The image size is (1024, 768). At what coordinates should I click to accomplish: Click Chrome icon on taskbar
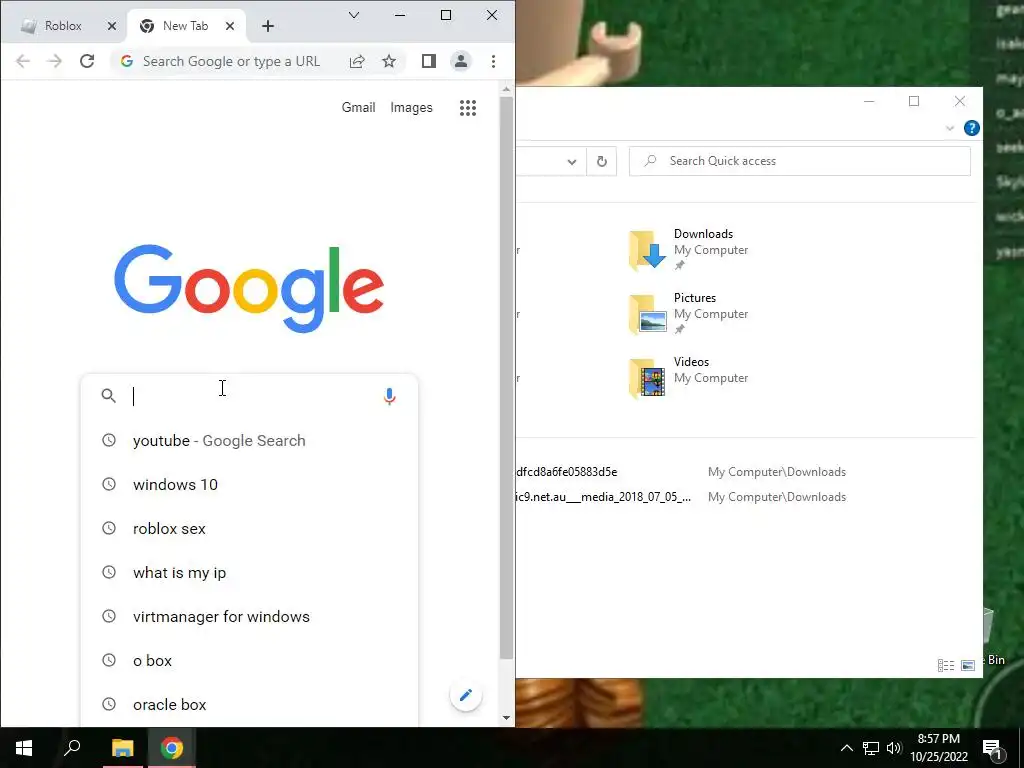click(x=172, y=748)
